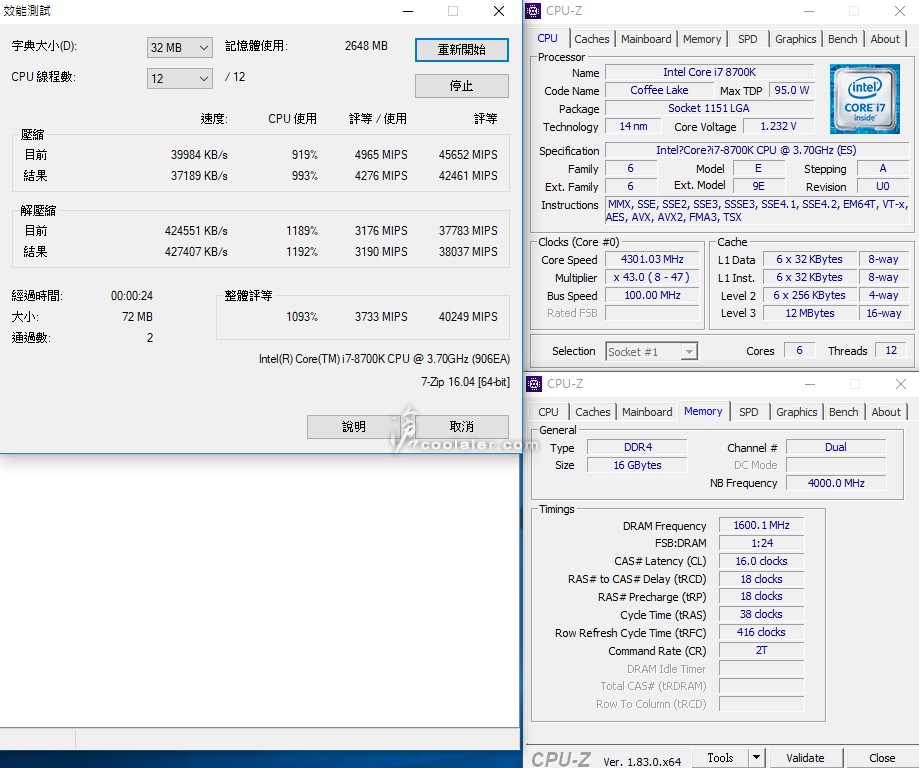Click the memory Type value DDR4

(638, 447)
